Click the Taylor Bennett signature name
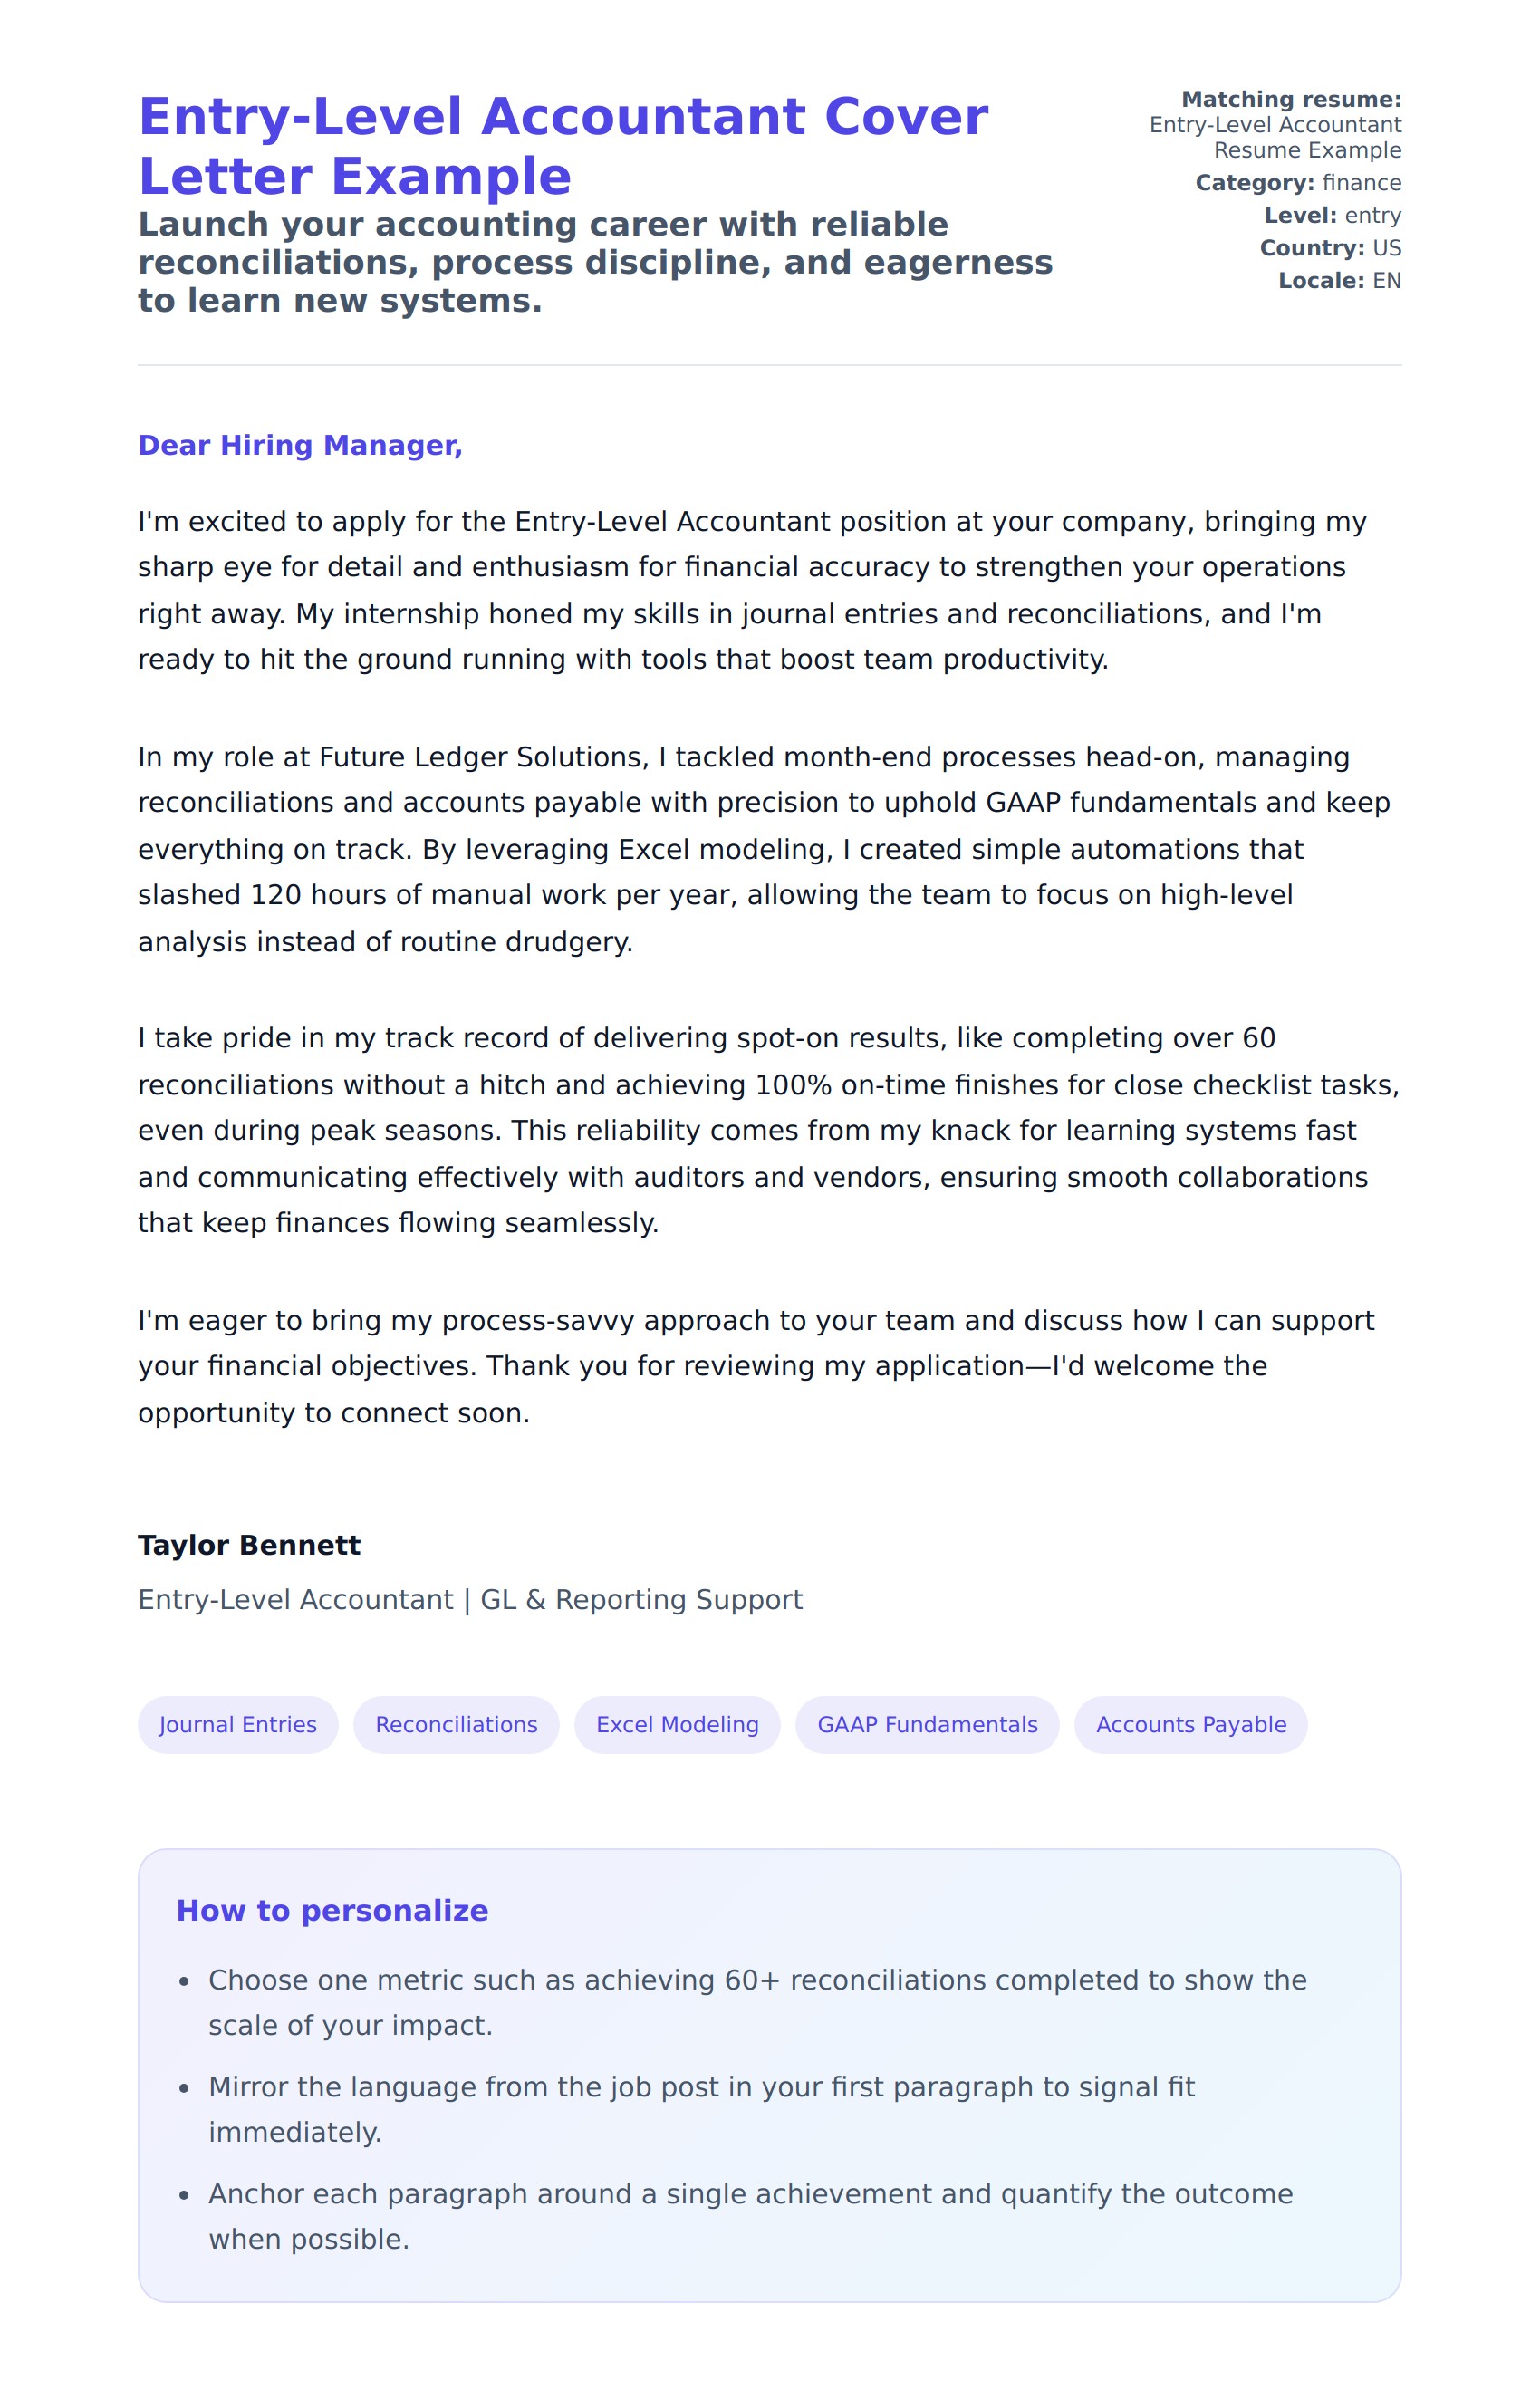 pyautogui.click(x=249, y=1545)
